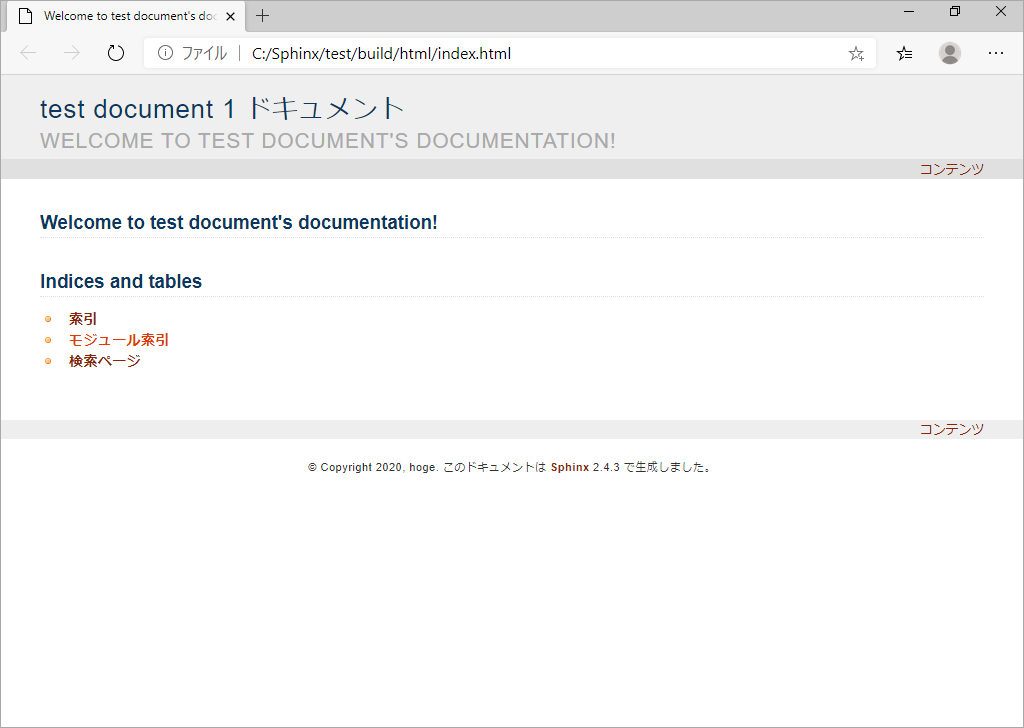Follow the 索引 index link

(x=83, y=319)
